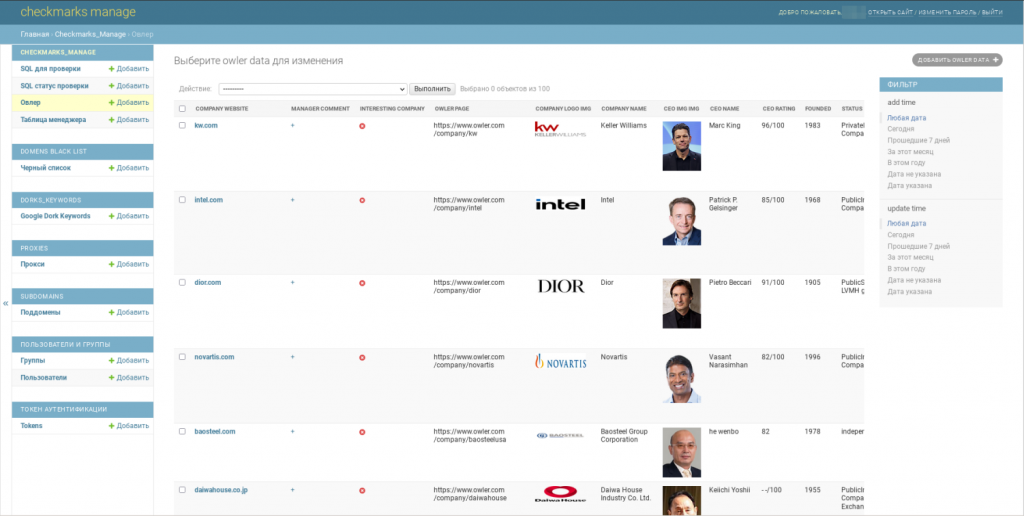Image resolution: width=1024 pixels, height=516 pixels.
Task: Sort by FOUNDED column header
Action: coord(818,109)
